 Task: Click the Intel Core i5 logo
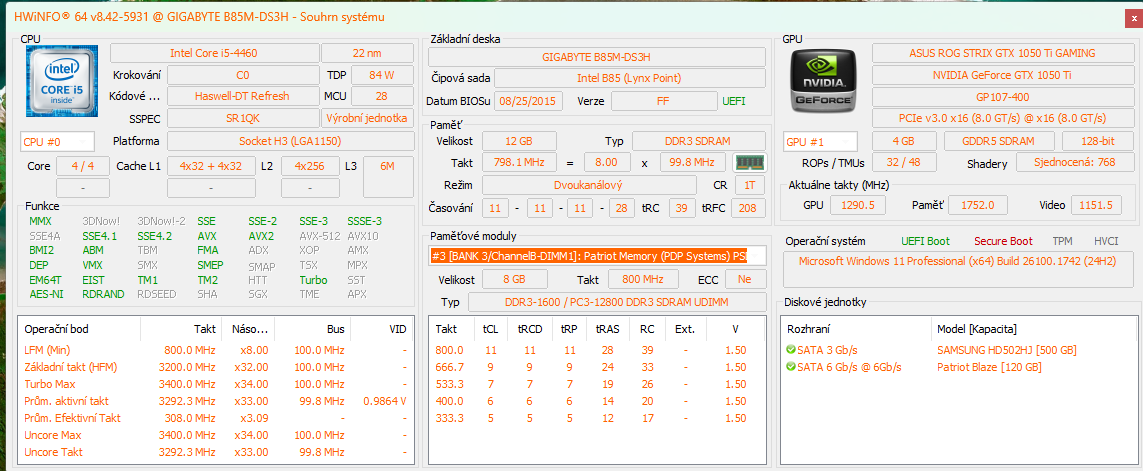click(57, 81)
